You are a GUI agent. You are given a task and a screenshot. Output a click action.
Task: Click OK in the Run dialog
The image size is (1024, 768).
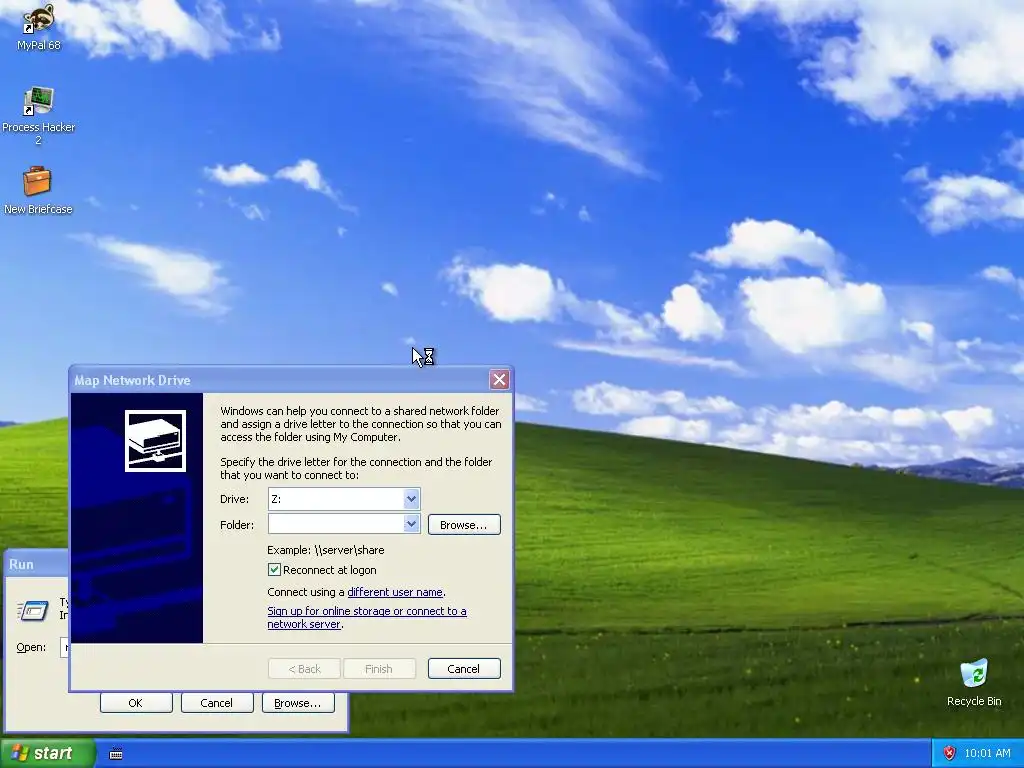pyautogui.click(x=136, y=703)
